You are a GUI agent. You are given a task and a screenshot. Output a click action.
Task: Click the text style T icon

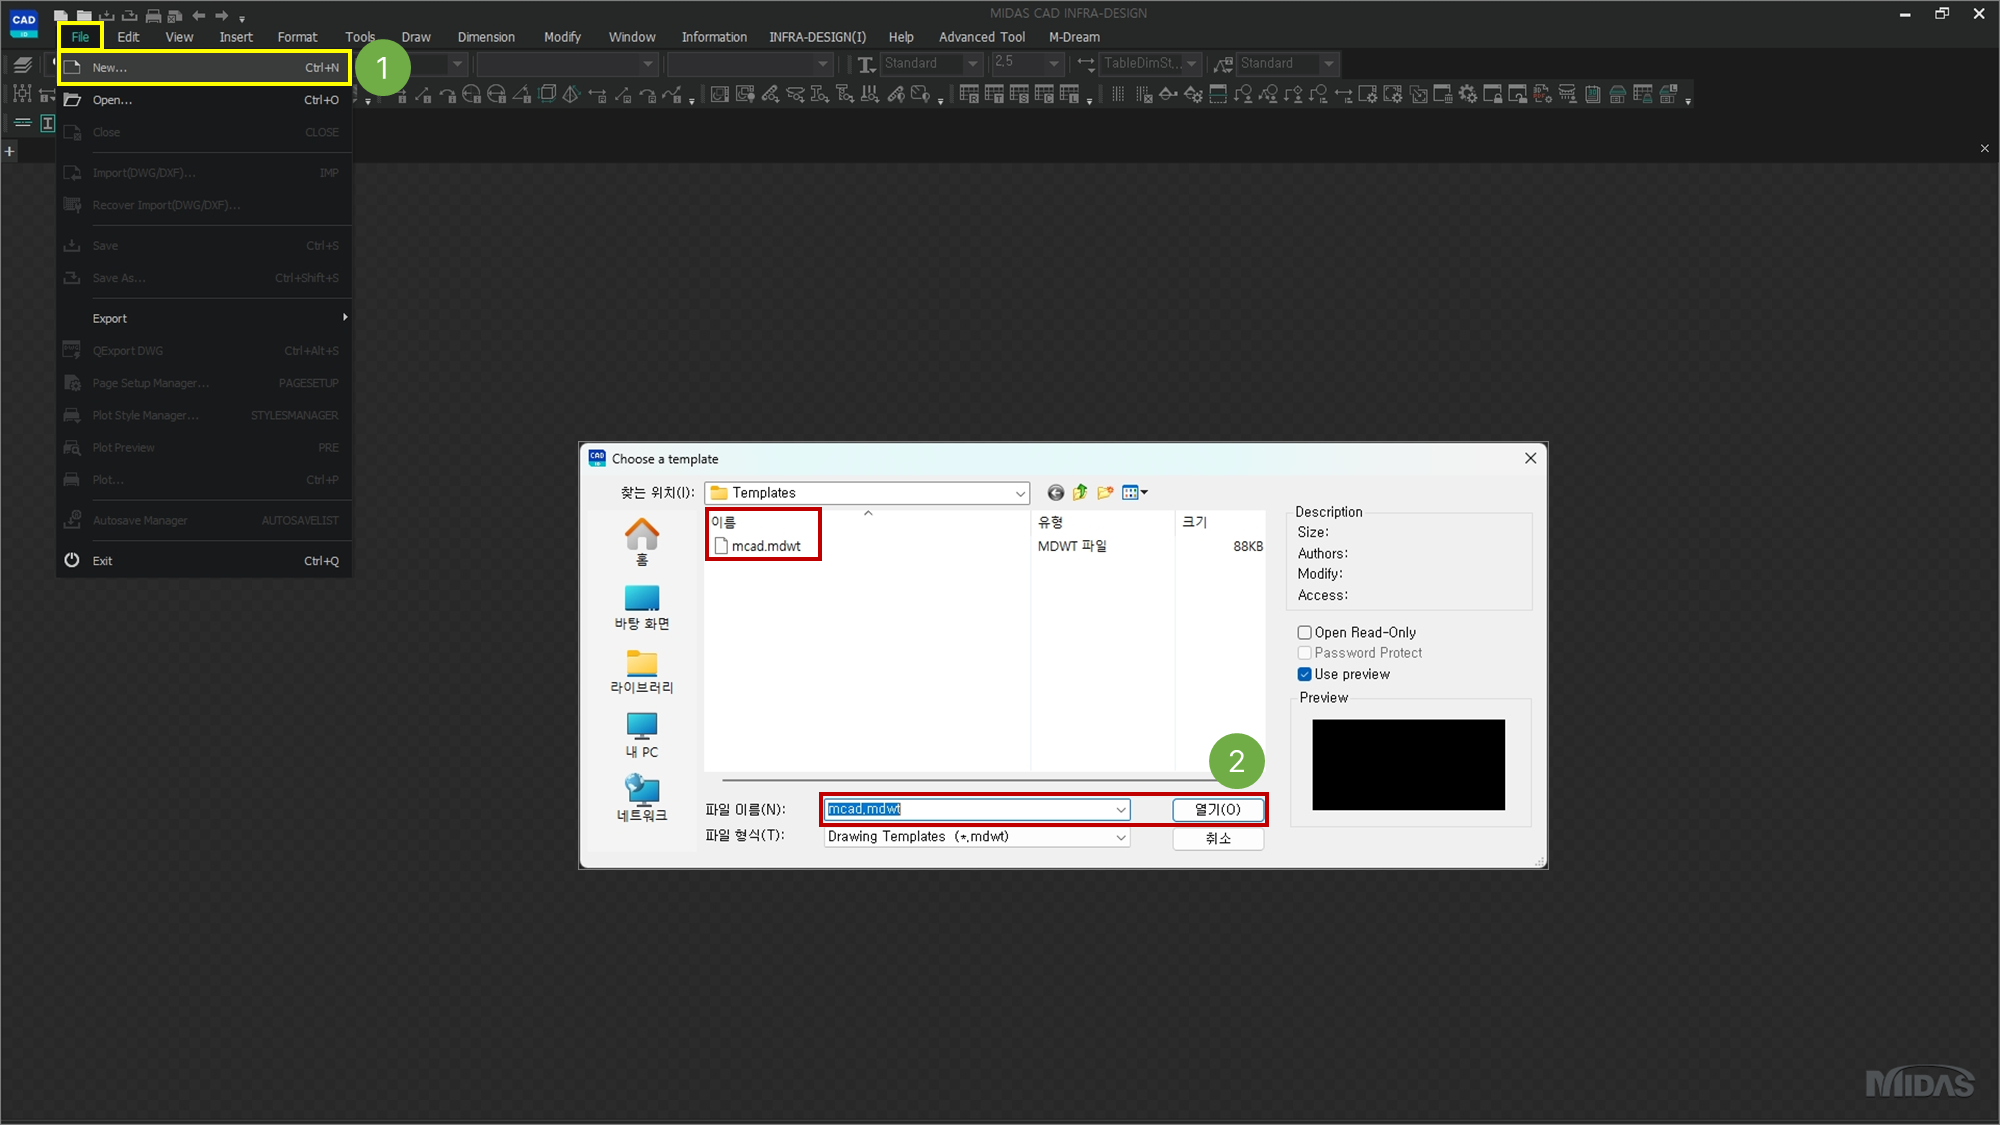tap(866, 64)
